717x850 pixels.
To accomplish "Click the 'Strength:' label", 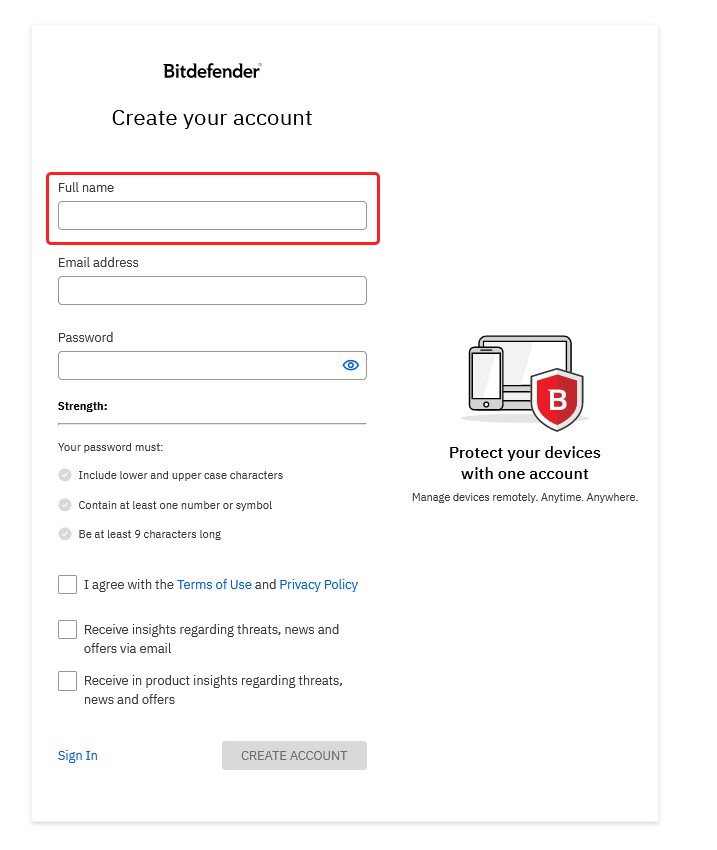I will [x=83, y=406].
